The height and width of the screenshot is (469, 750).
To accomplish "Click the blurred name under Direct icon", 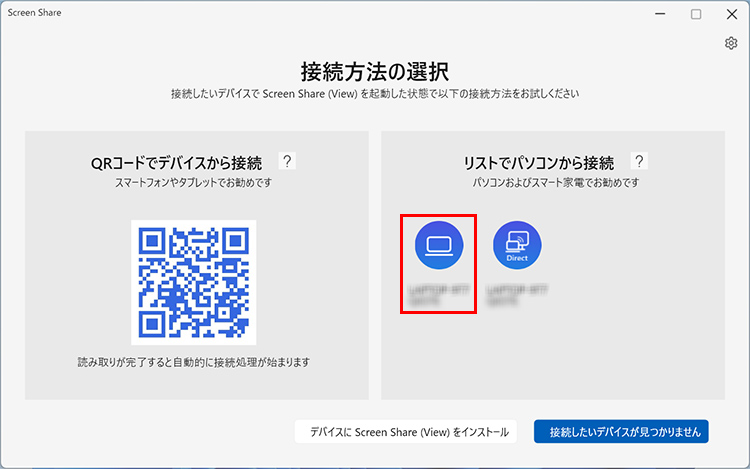I will point(517,295).
